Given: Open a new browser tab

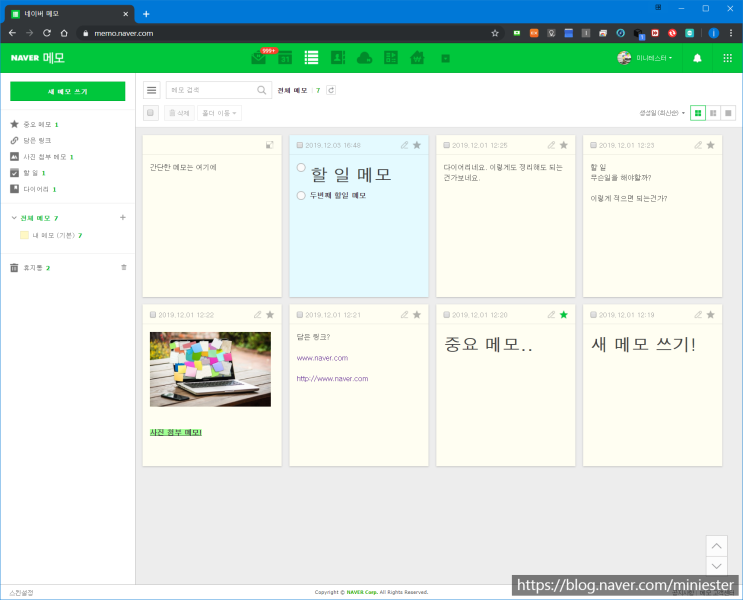Looking at the screenshot, I should [x=146, y=14].
